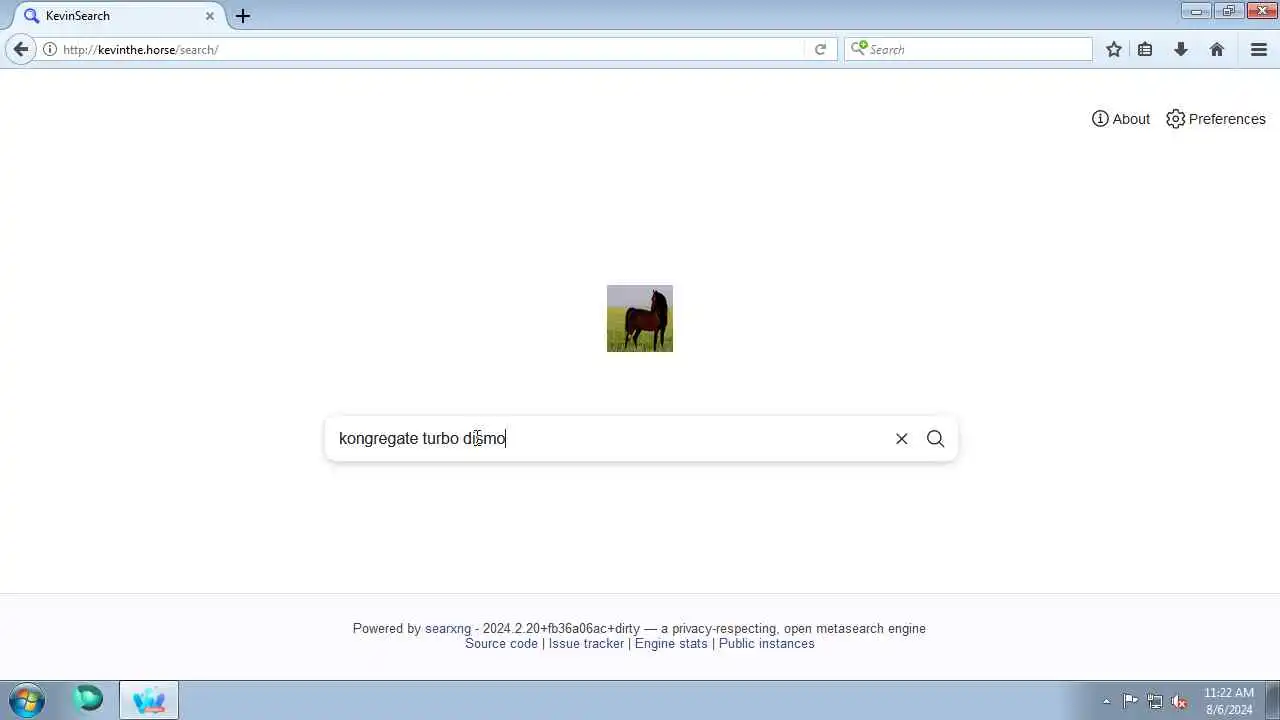This screenshot has height=720, width=1280.
Task: Close the KevinSearch tab
Action: point(210,16)
